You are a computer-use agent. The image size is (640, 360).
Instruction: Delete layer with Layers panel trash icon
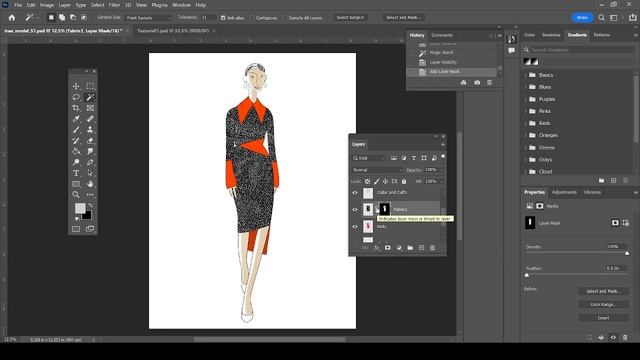(433, 248)
